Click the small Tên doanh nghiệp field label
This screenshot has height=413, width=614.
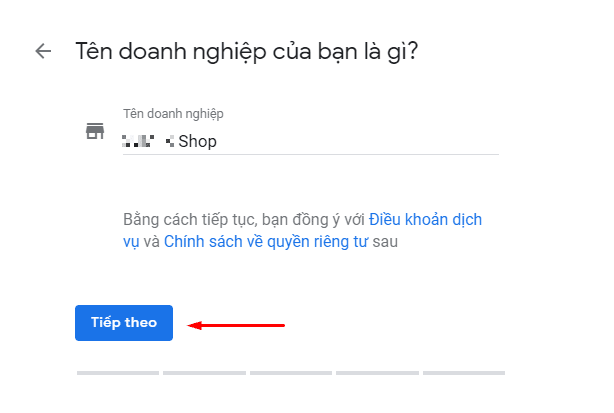173,113
